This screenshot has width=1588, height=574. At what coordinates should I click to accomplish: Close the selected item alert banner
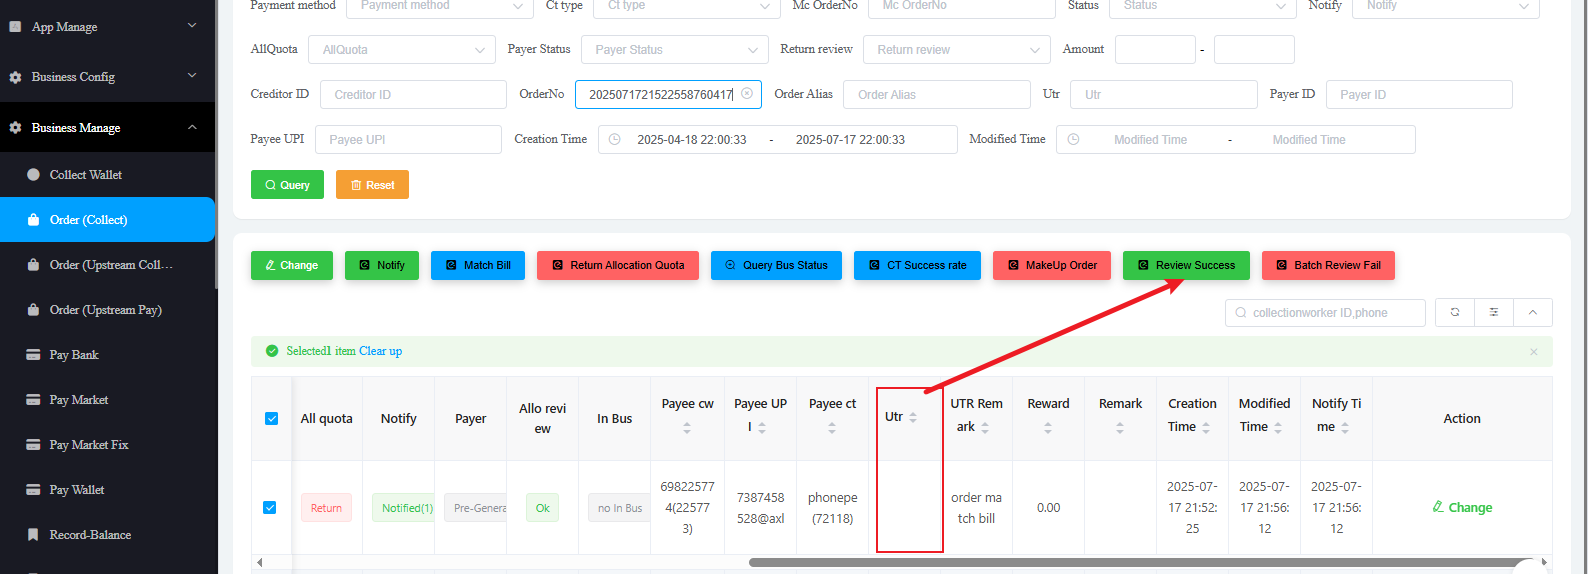(1534, 352)
